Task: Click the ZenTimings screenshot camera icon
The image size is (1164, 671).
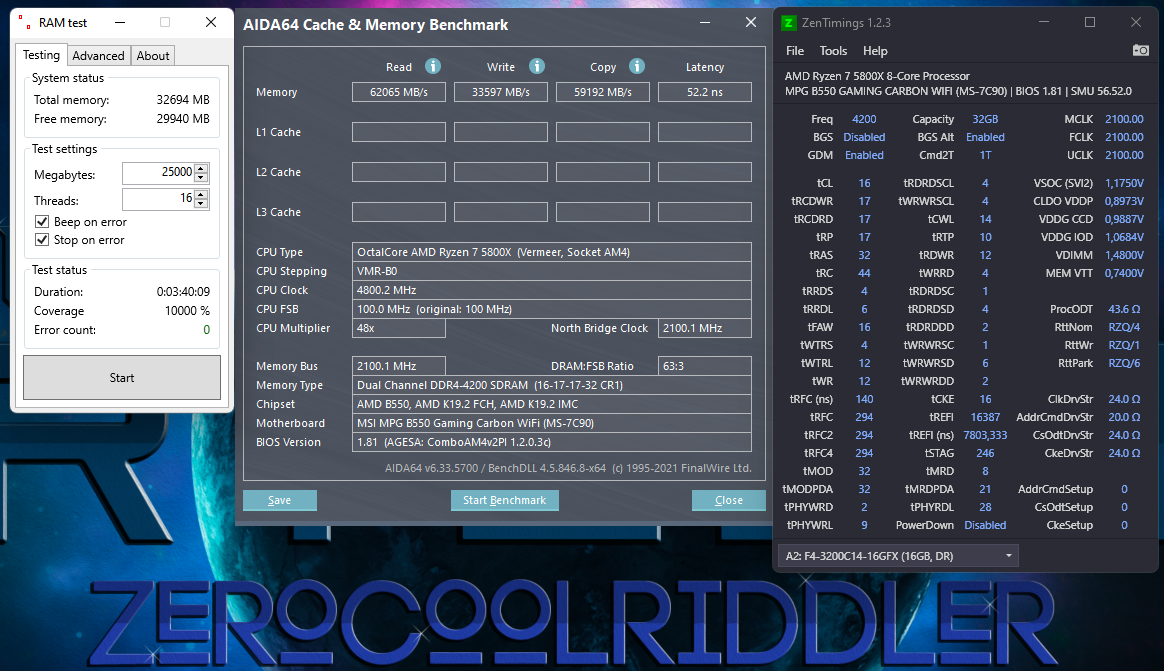Action: [1140, 50]
